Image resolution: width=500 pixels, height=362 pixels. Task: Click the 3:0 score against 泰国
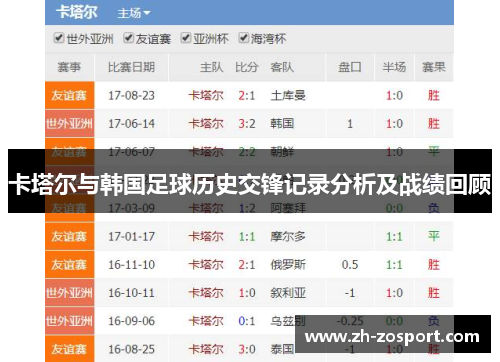coord(247,349)
